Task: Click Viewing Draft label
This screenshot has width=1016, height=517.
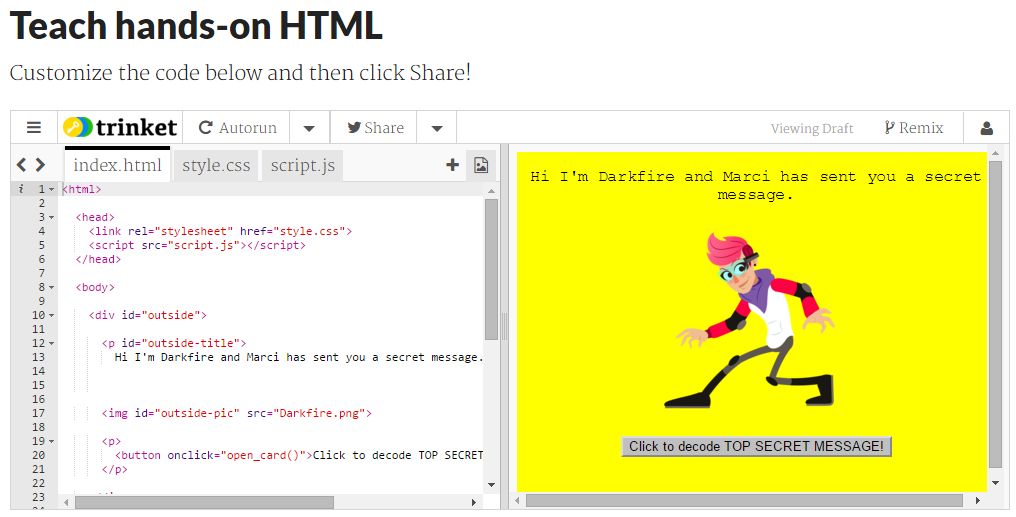Action: tap(812, 128)
